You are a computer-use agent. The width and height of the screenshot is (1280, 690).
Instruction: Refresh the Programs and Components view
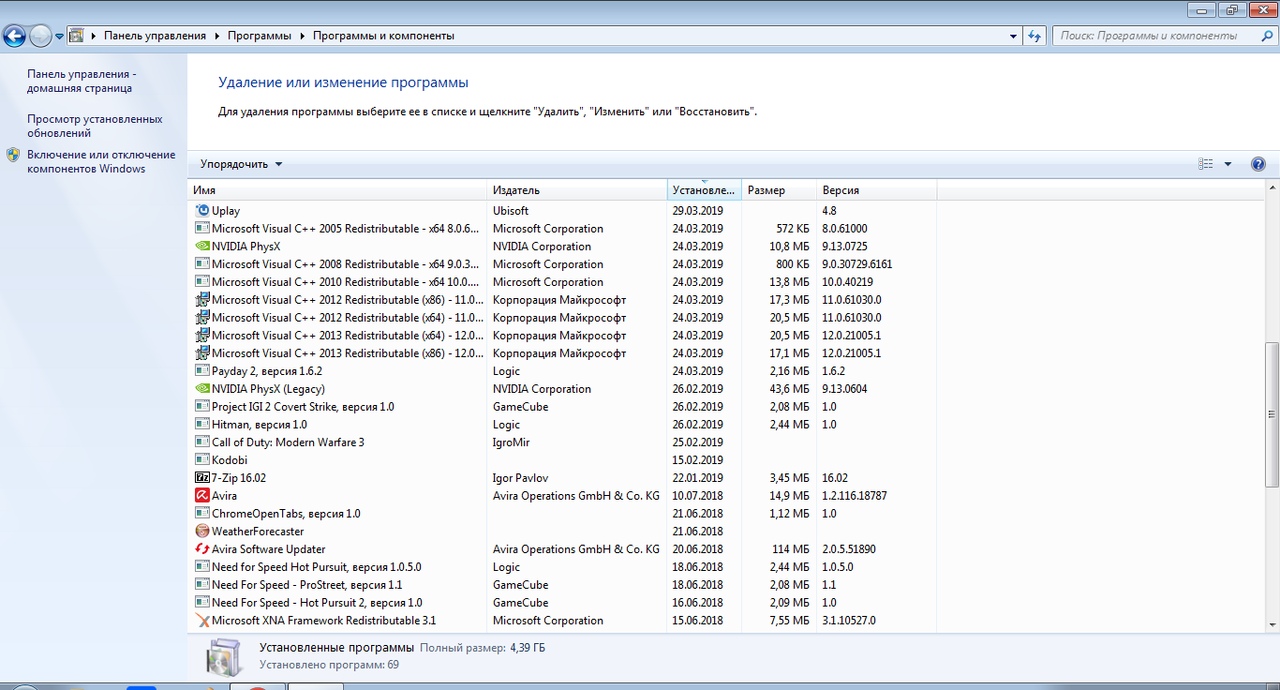[1035, 36]
